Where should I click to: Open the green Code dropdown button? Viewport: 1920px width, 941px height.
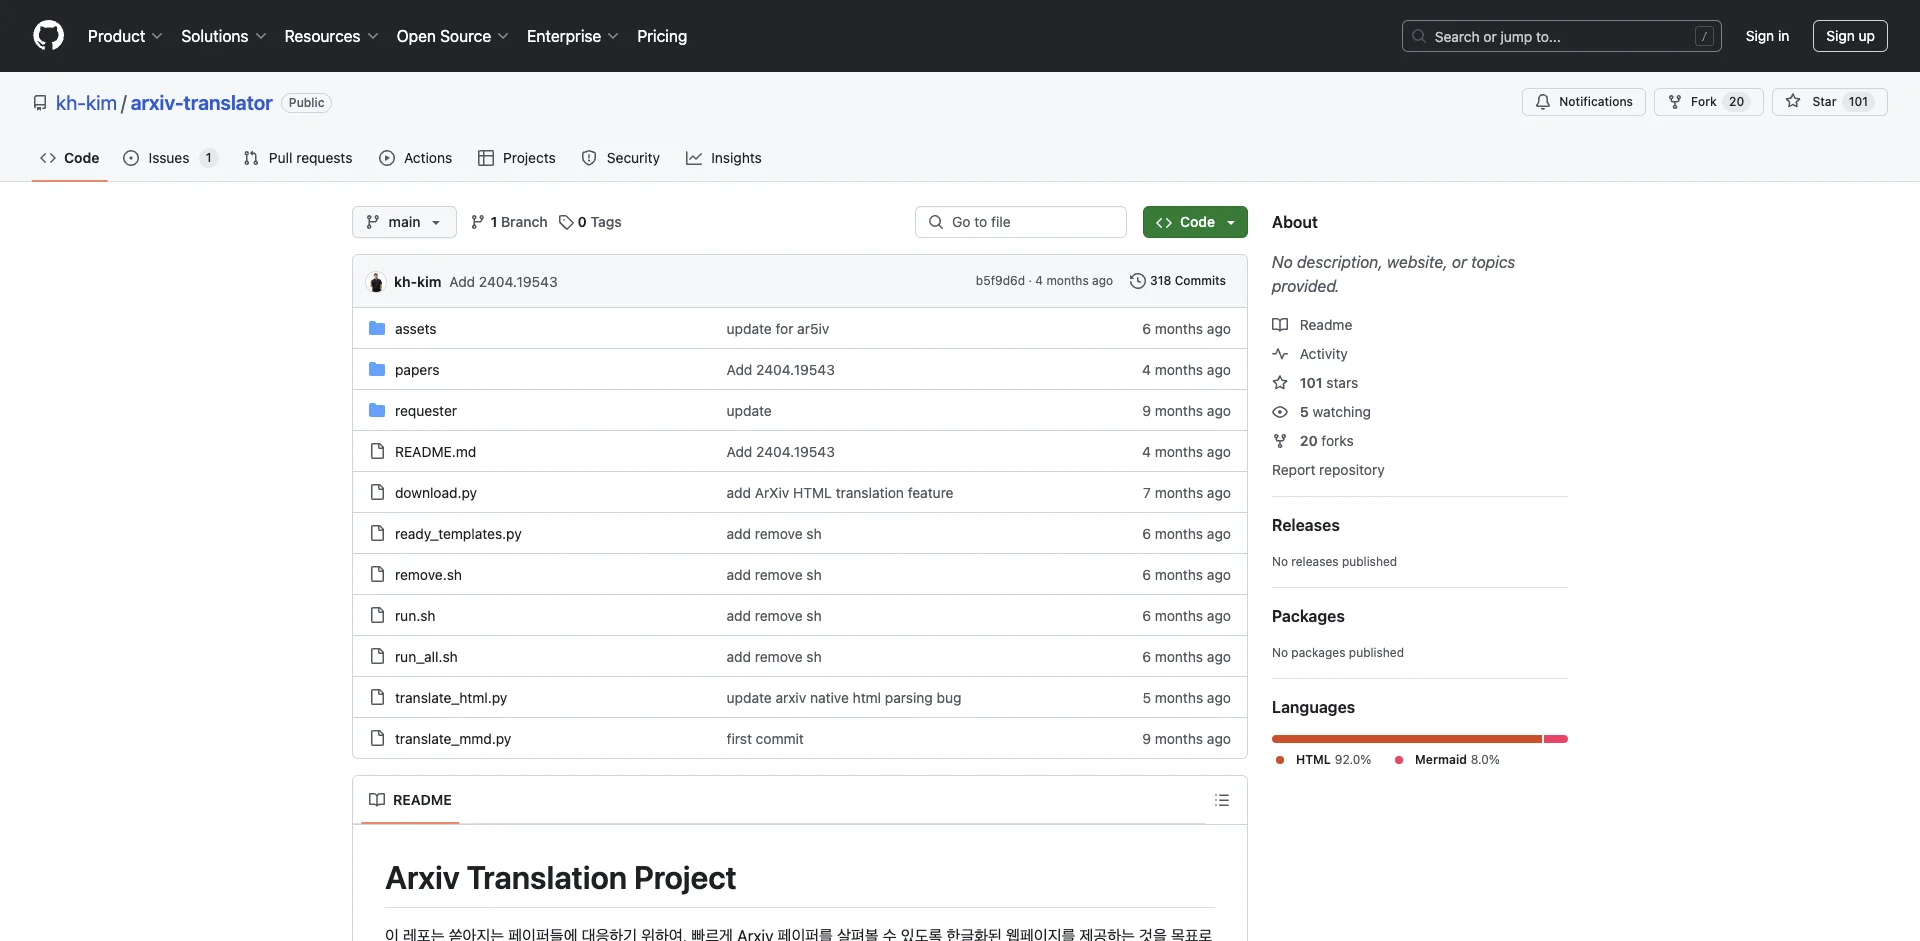click(1195, 222)
